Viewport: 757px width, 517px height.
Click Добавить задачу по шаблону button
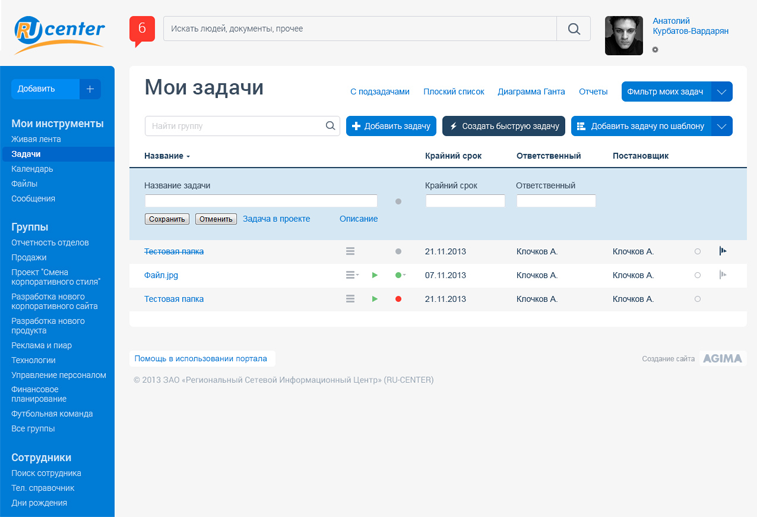(x=641, y=126)
